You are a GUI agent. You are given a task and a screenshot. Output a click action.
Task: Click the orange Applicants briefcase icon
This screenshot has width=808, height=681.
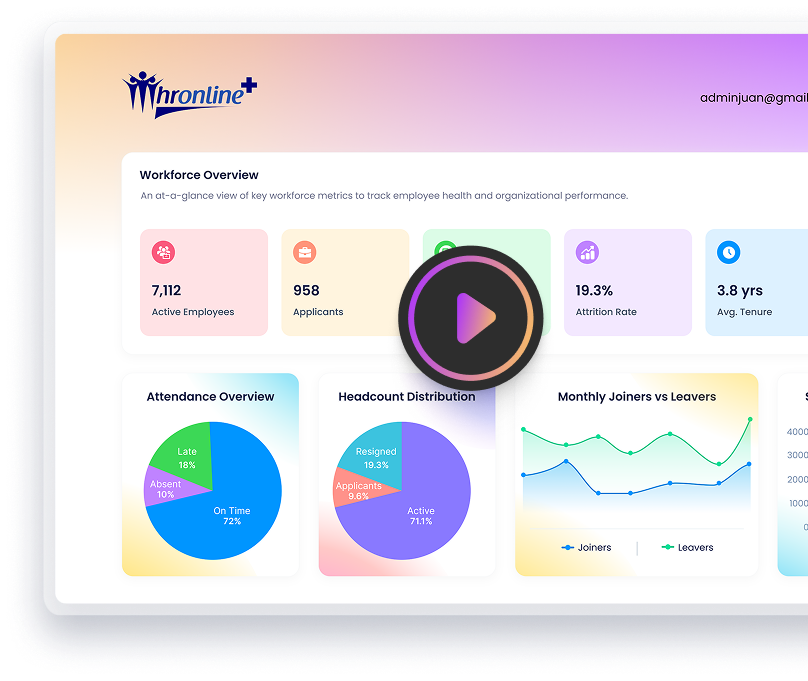click(x=304, y=252)
